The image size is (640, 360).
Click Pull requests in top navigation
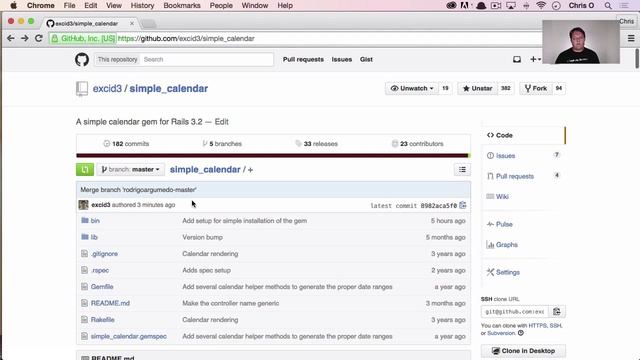coord(303,60)
